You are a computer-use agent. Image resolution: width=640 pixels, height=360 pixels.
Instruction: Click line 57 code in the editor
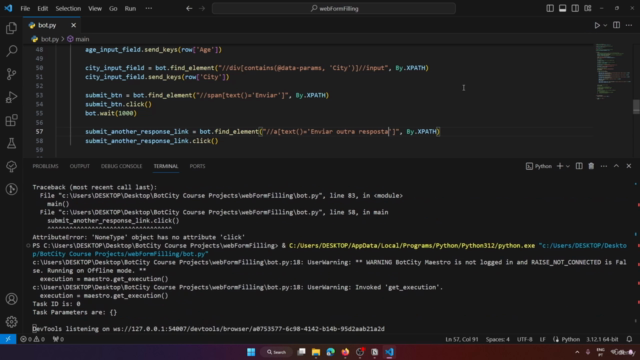pos(262,131)
